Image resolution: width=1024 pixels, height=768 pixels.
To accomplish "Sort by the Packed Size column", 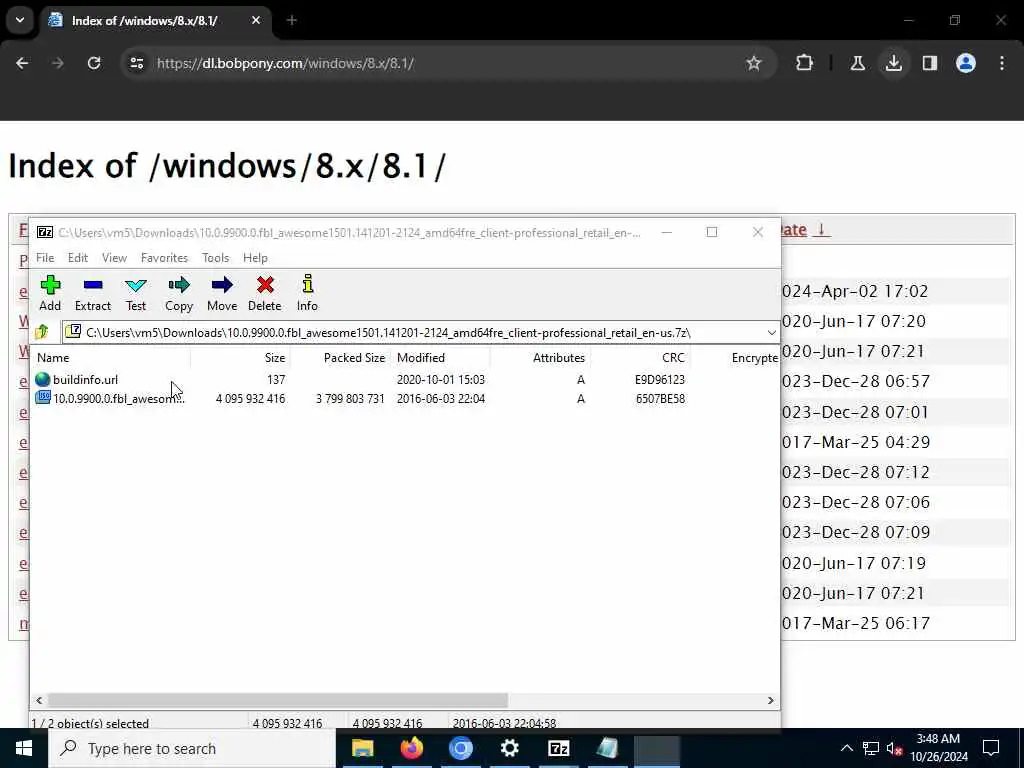I will tap(340, 358).
